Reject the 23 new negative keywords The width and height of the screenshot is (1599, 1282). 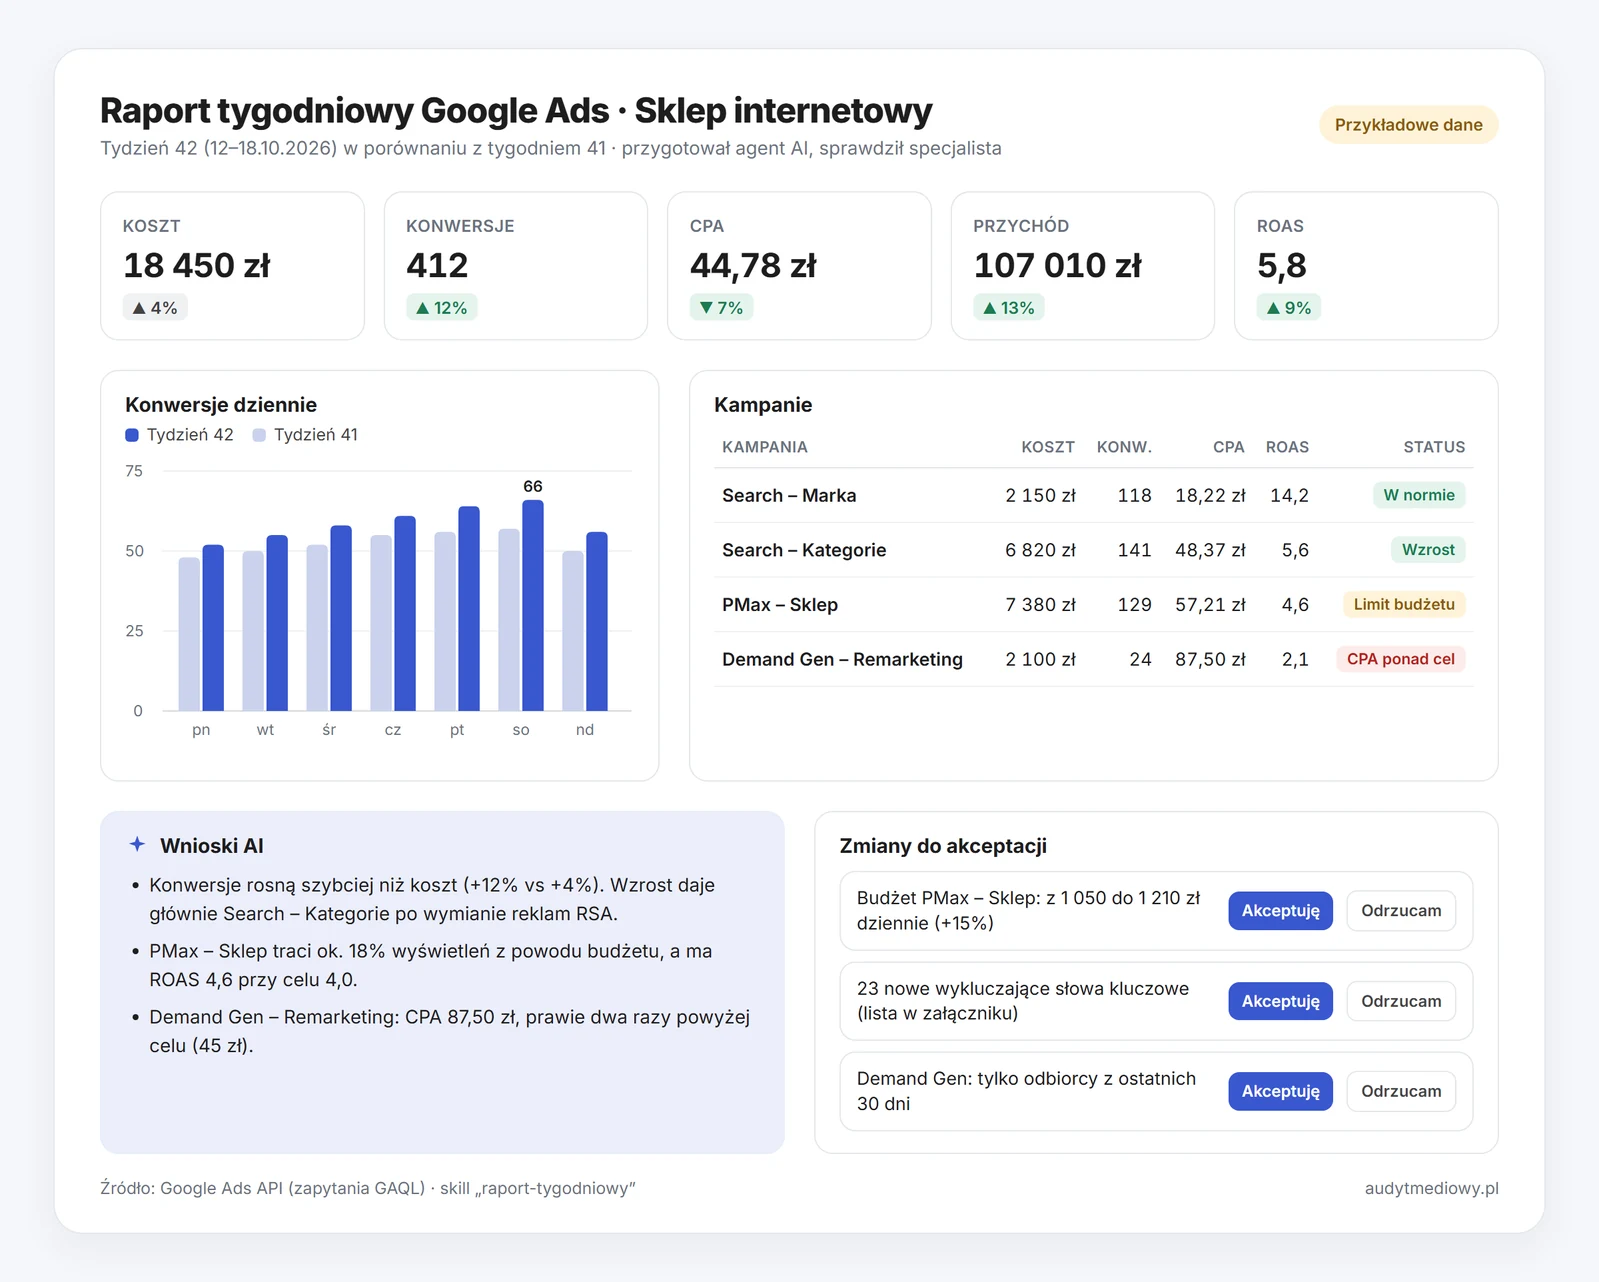point(1401,1001)
